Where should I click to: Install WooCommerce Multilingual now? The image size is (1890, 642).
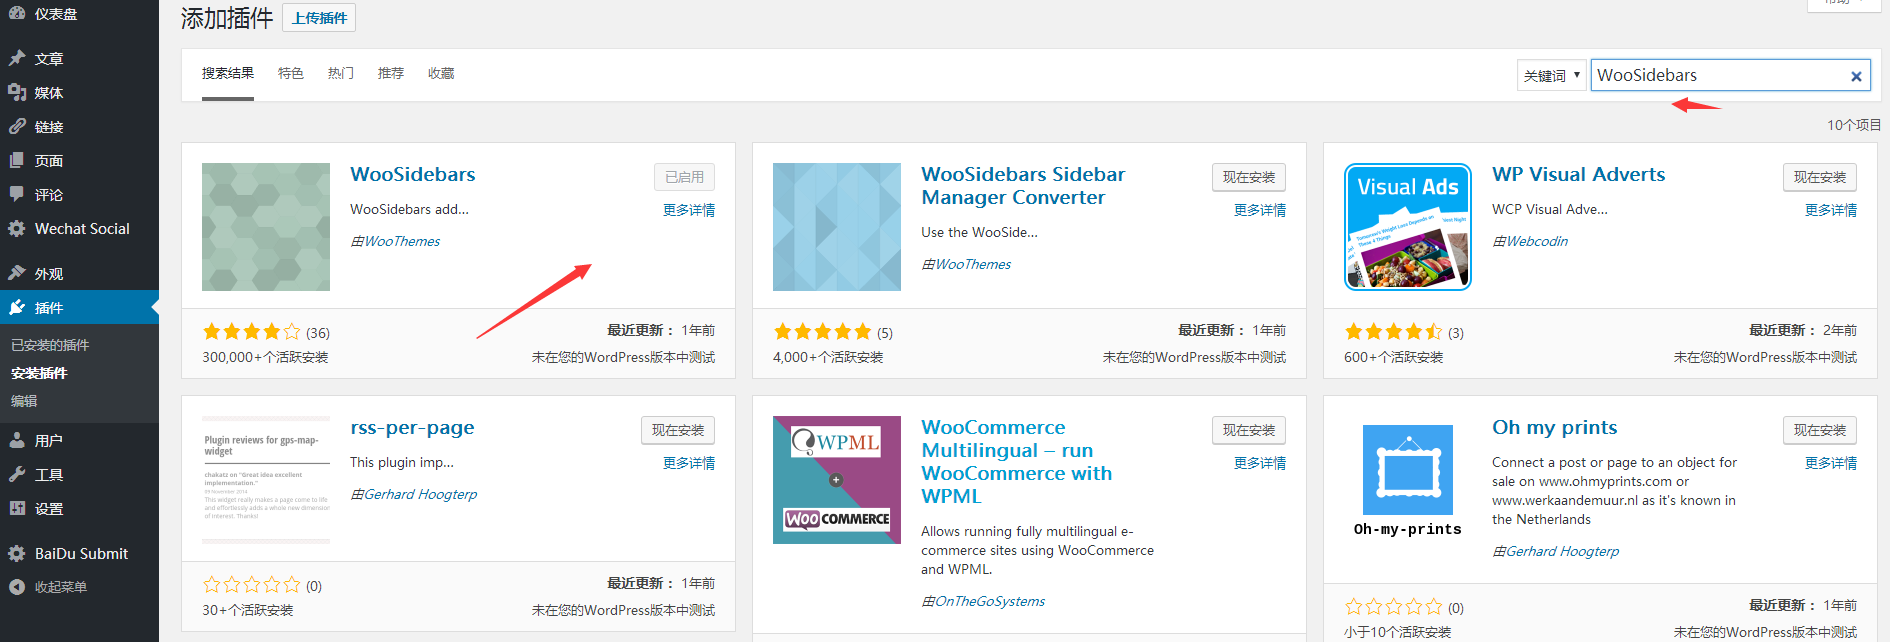coord(1249,430)
